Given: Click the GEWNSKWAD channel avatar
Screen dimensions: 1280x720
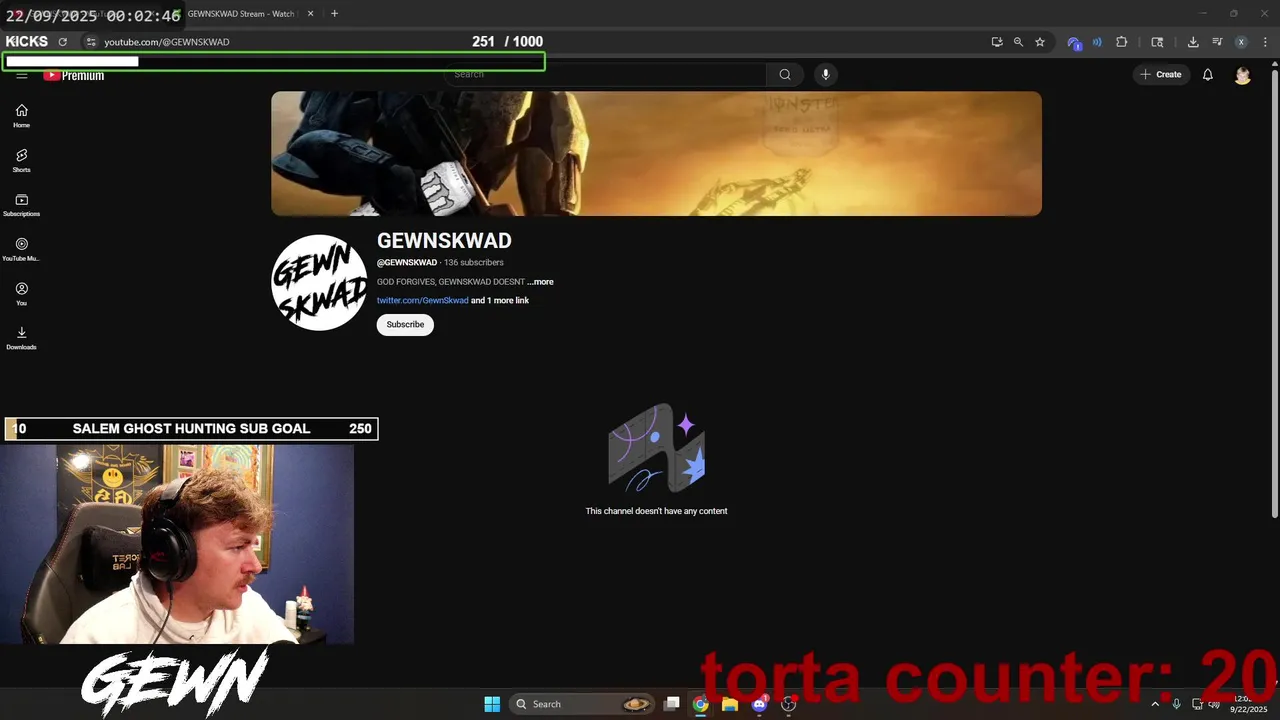Looking at the screenshot, I should coord(319,283).
